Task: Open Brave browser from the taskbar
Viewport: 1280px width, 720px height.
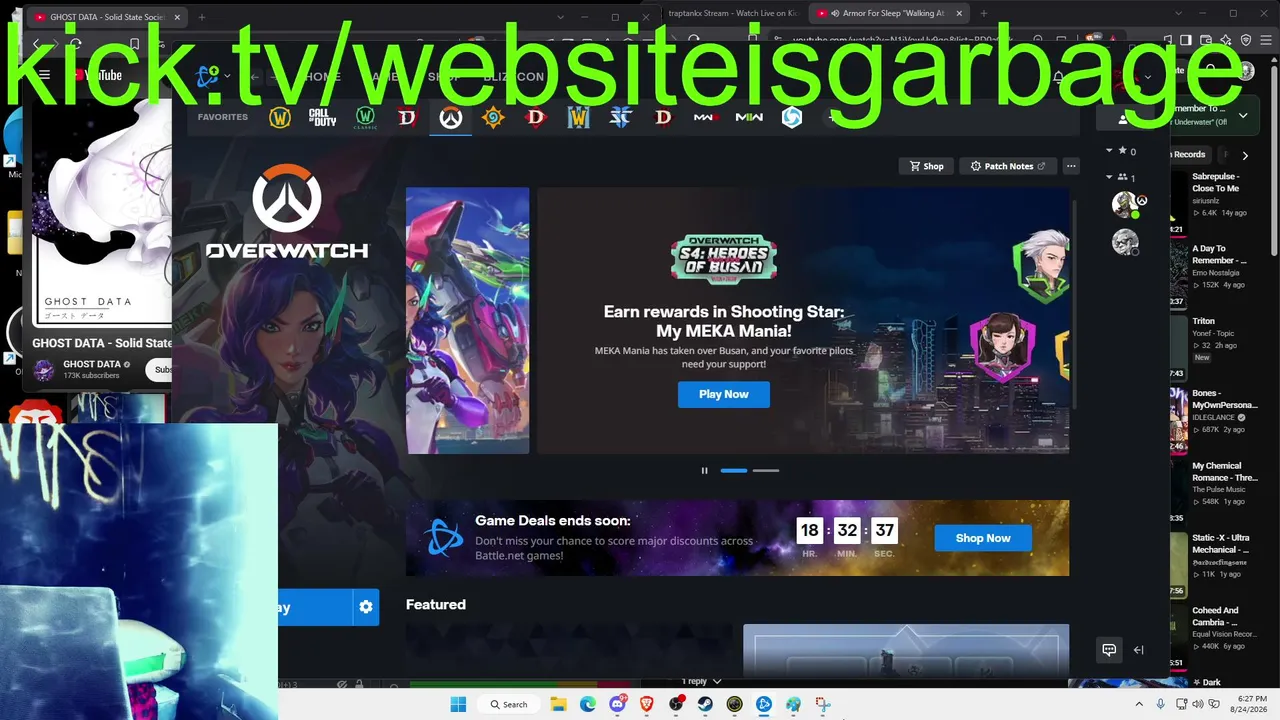Action: click(x=646, y=704)
